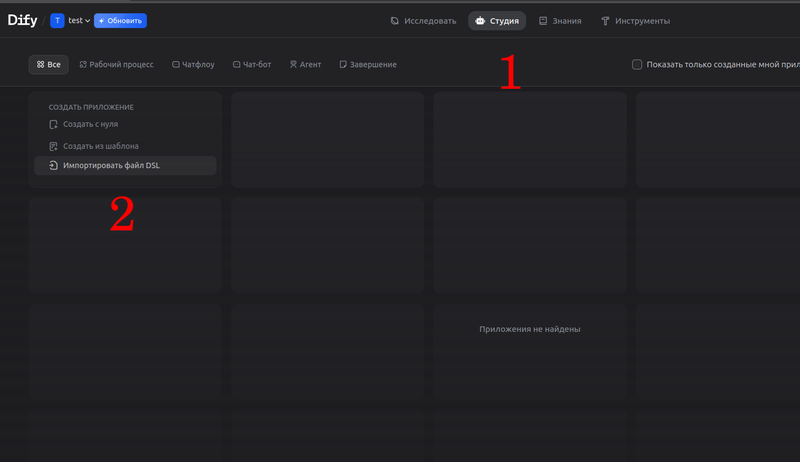Show only Чат-бот apps

[252, 64]
